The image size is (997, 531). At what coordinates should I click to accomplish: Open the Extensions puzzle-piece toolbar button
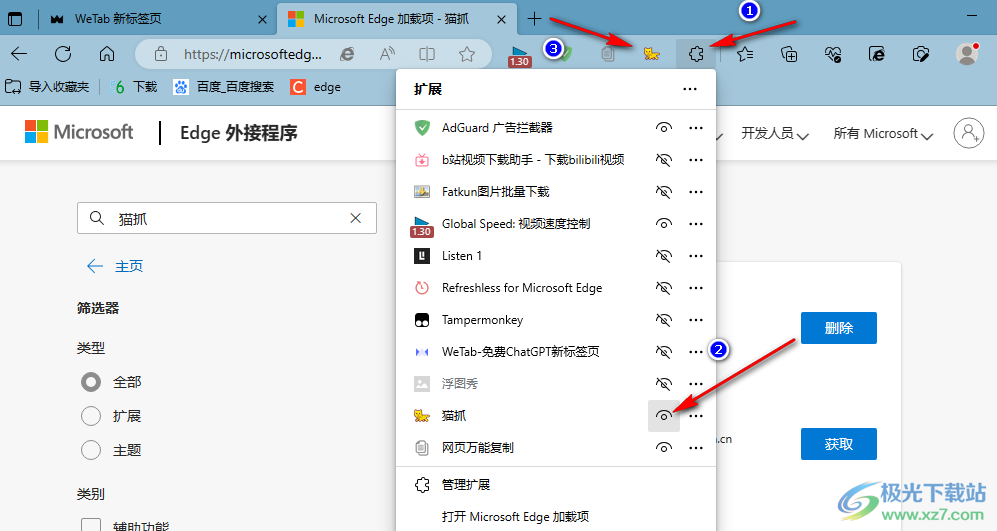click(696, 54)
